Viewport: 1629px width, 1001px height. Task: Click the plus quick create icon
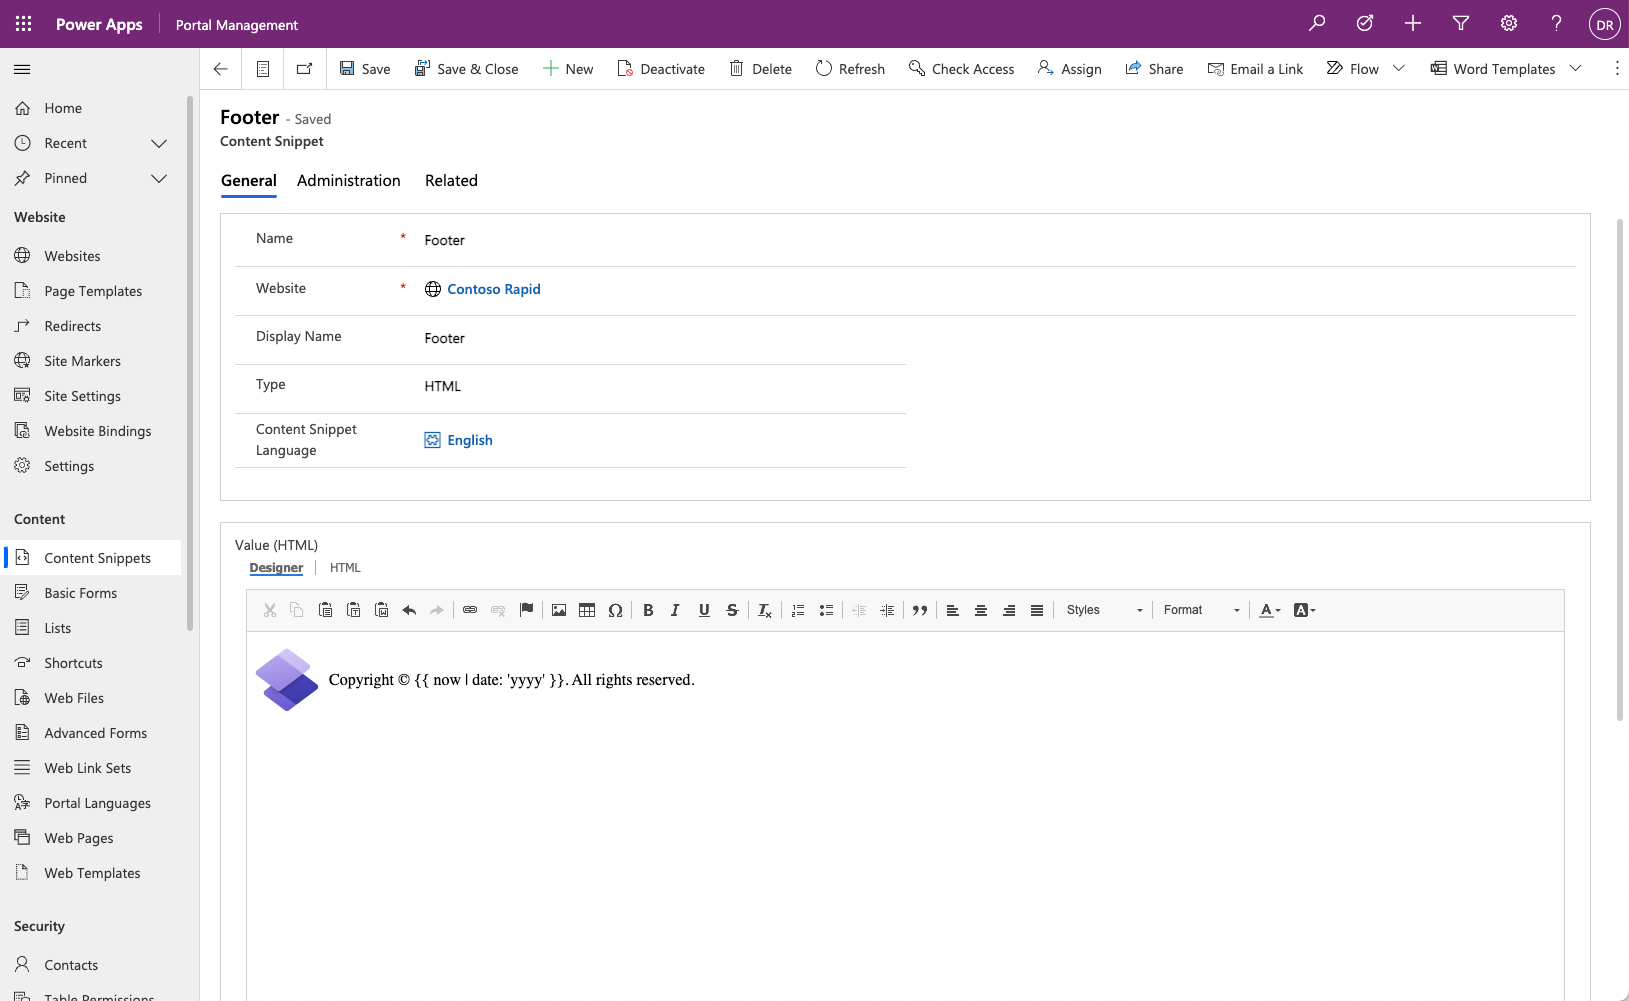pyautogui.click(x=1413, y=23)
